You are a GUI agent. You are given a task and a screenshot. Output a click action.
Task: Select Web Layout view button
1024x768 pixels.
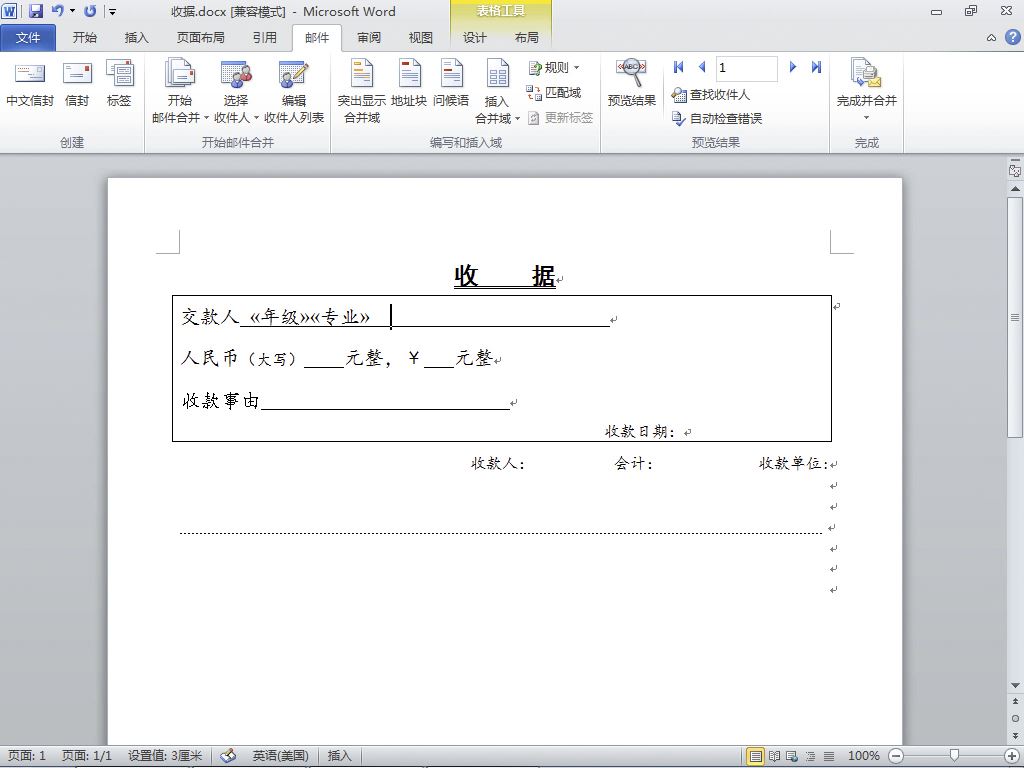(x=792, y=756)
